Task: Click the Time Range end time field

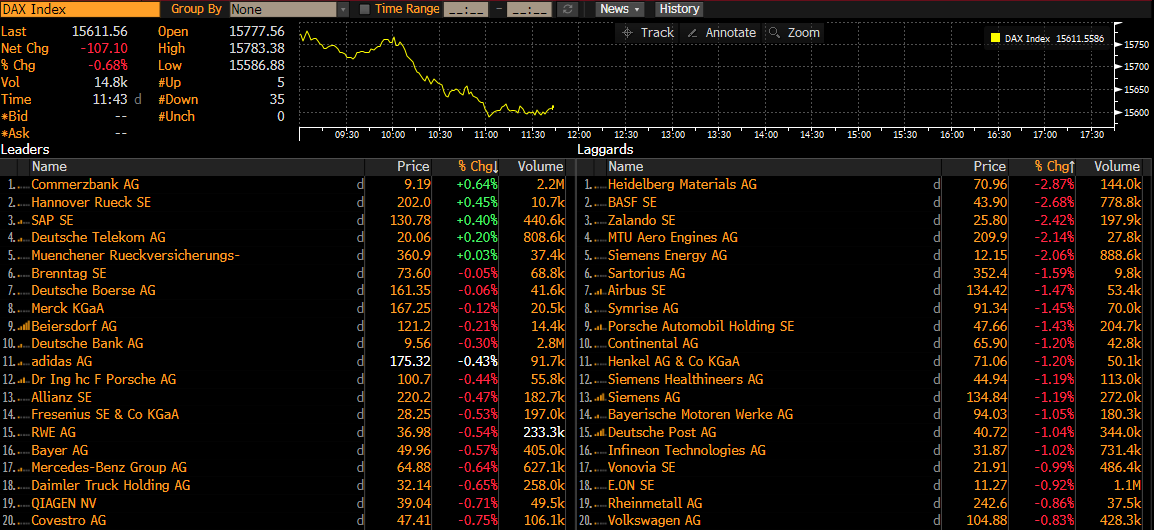Action: coord(529,10)
